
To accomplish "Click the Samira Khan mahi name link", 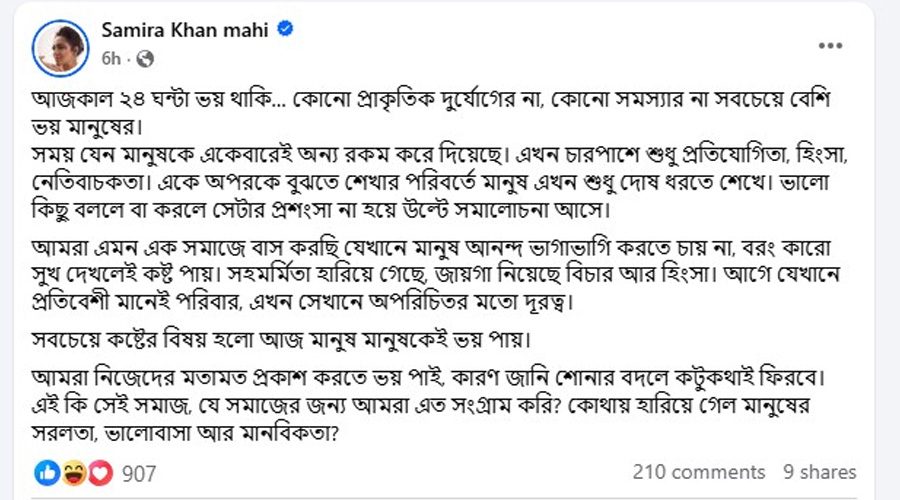I will pyautogui.click(x=185, y=30).
